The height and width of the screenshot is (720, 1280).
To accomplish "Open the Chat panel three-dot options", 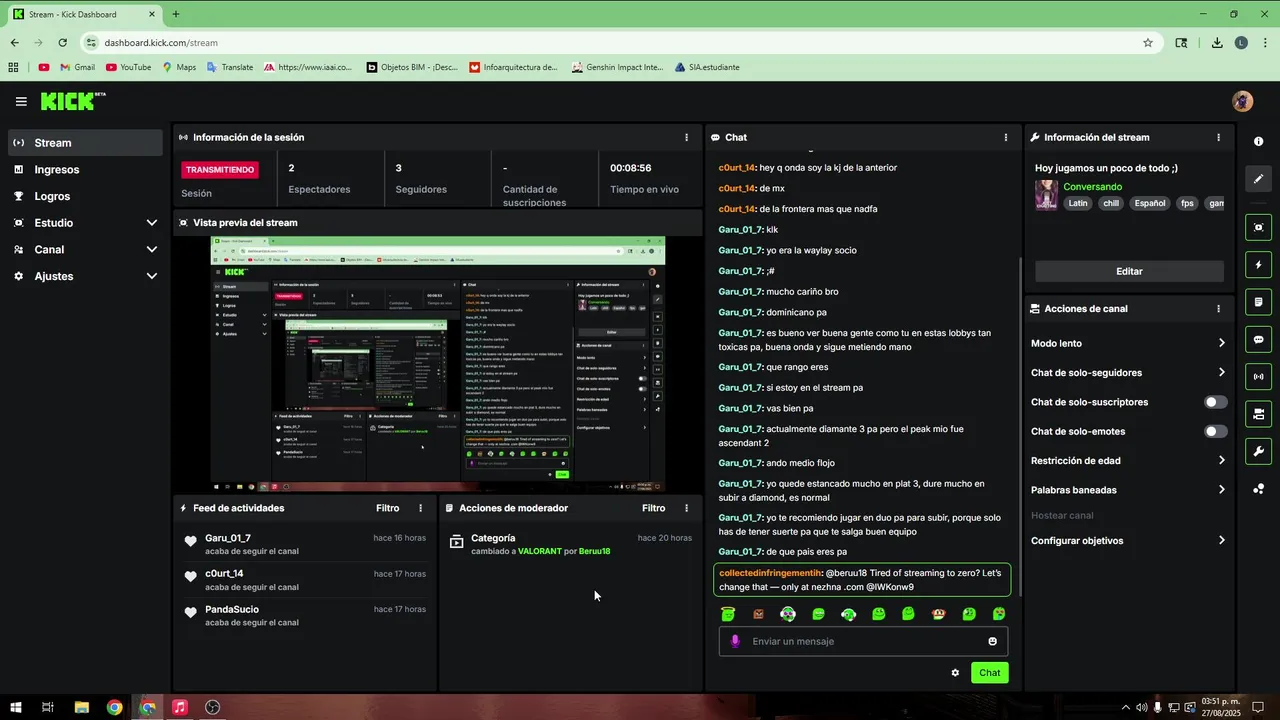I will pos(1006,138).
